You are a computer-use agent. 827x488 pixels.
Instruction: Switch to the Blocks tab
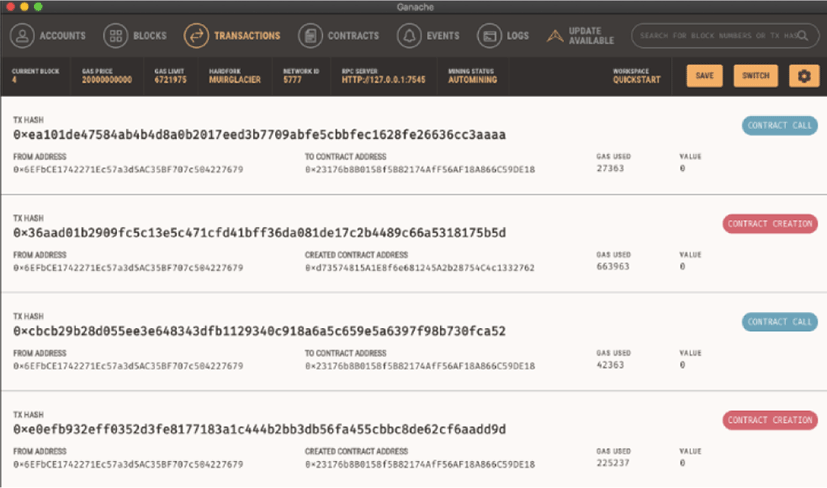coord(135,36)
